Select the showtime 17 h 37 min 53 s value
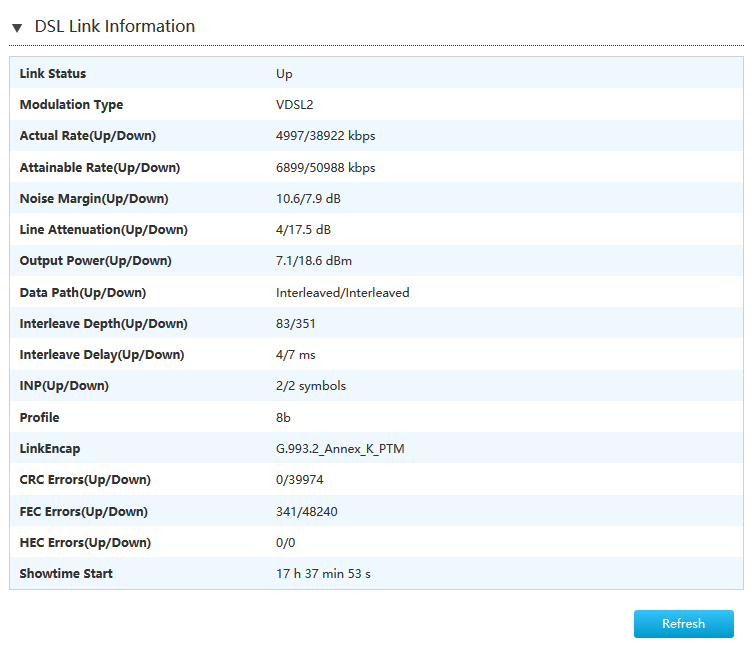Image resolution: width=753 pixels, height=650 pixels. 324,574
